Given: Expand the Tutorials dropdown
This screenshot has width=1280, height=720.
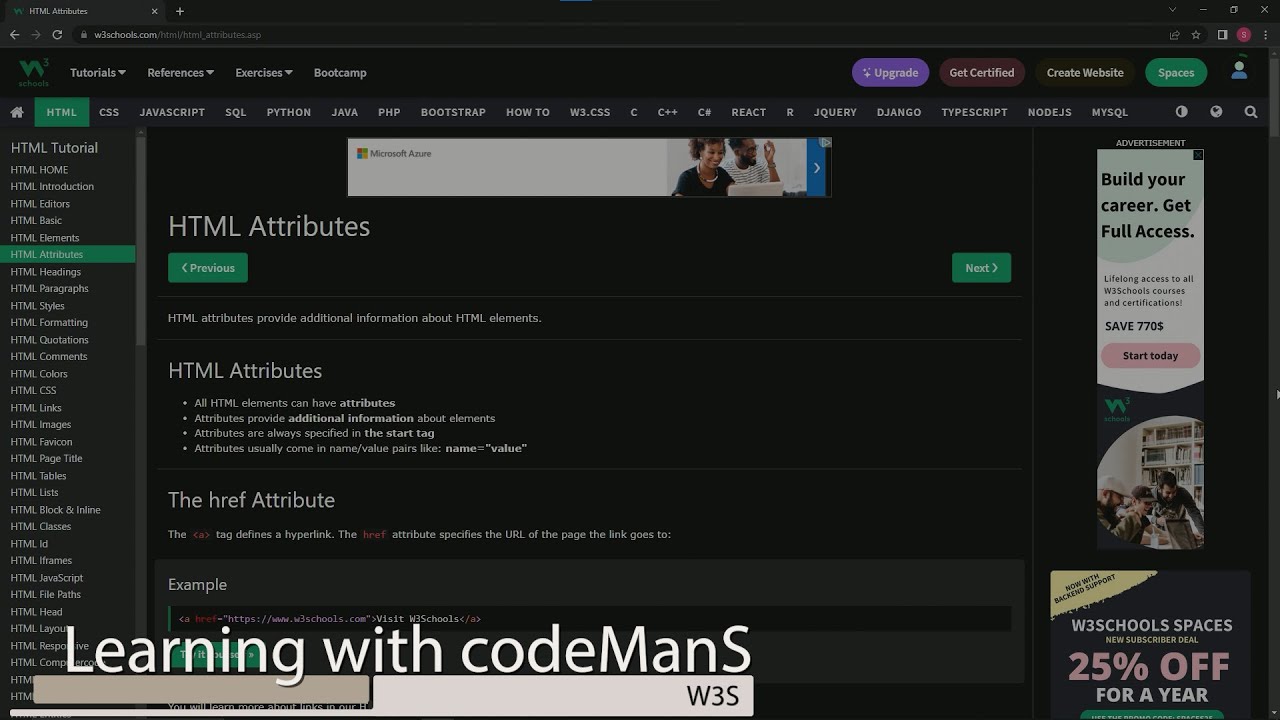Looking at the screenshot, I should 98,72.
